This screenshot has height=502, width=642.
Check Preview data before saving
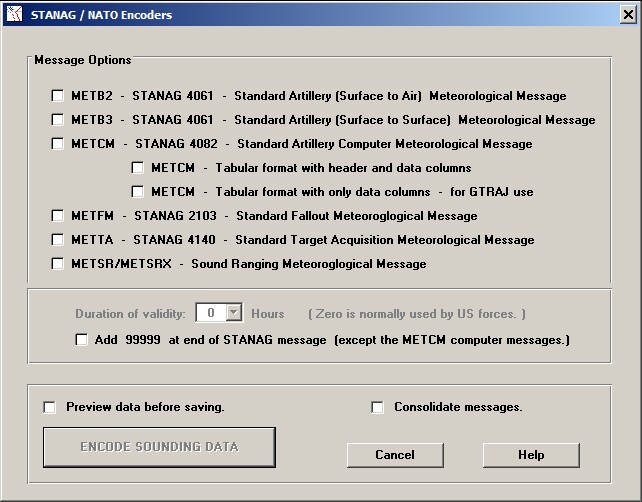coord(50,407)
